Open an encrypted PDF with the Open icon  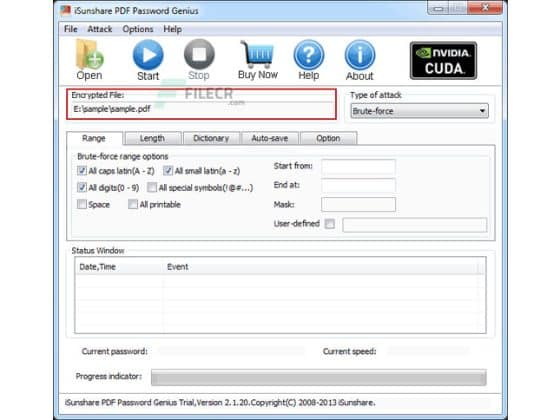[x=89, y=60]
